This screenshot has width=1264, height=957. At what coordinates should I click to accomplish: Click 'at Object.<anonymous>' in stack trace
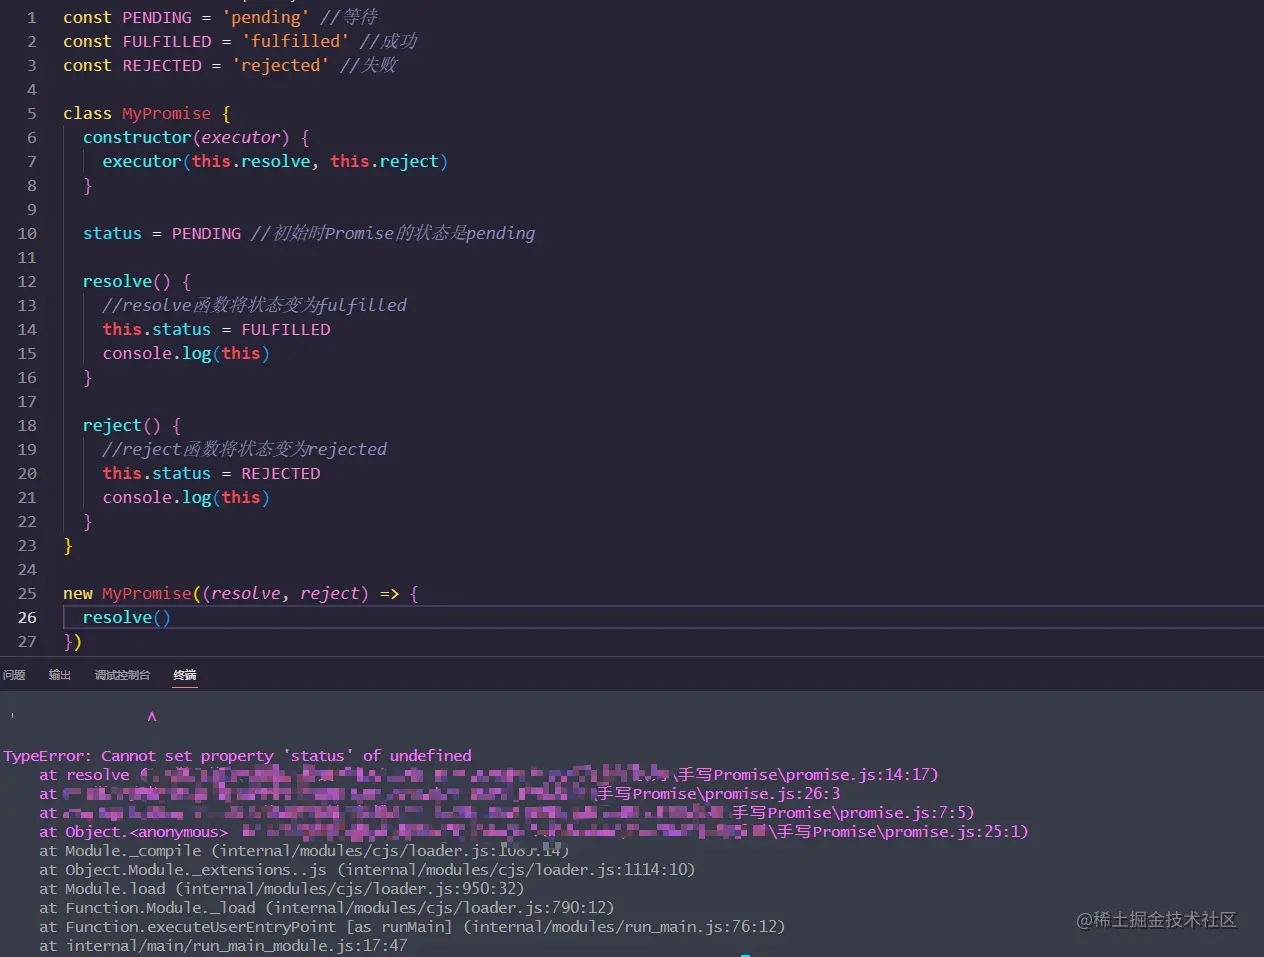click(133, 831)
